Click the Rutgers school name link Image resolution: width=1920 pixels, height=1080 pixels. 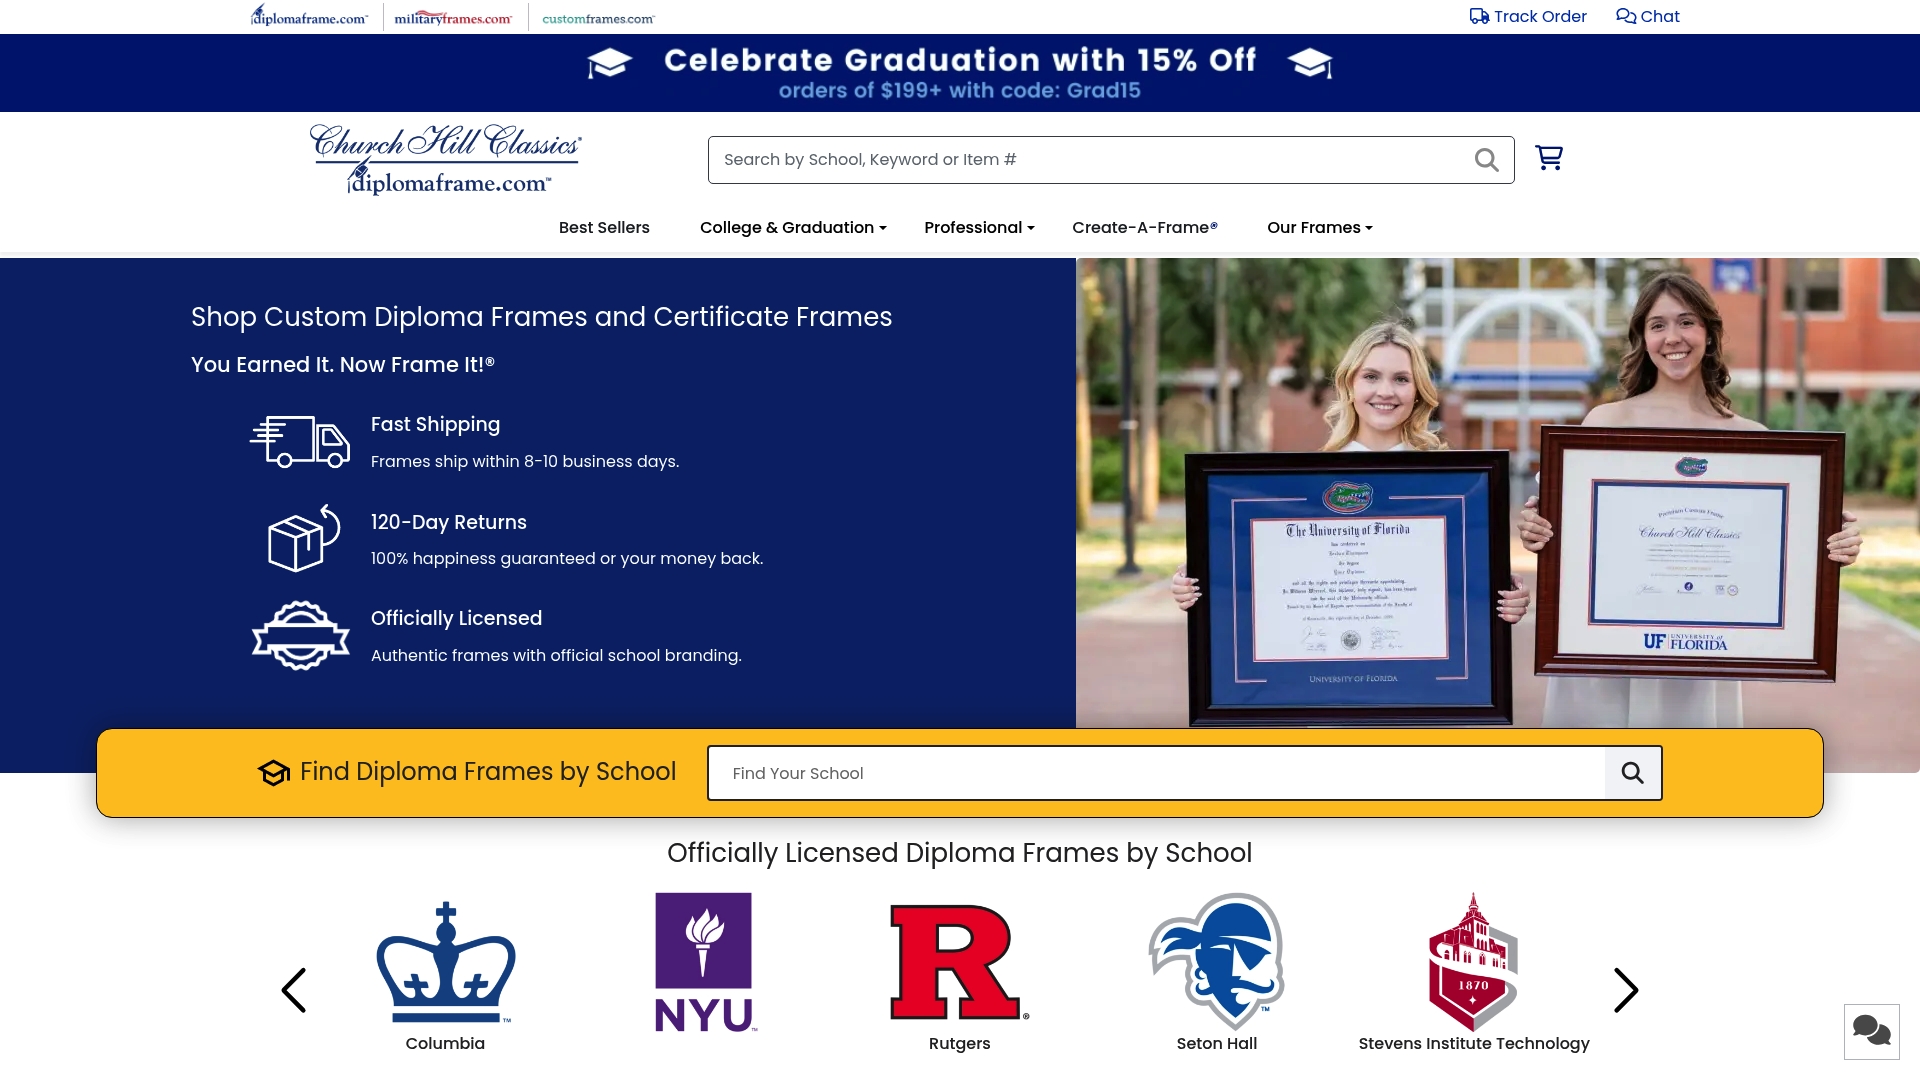click(x=959, y=1044)
